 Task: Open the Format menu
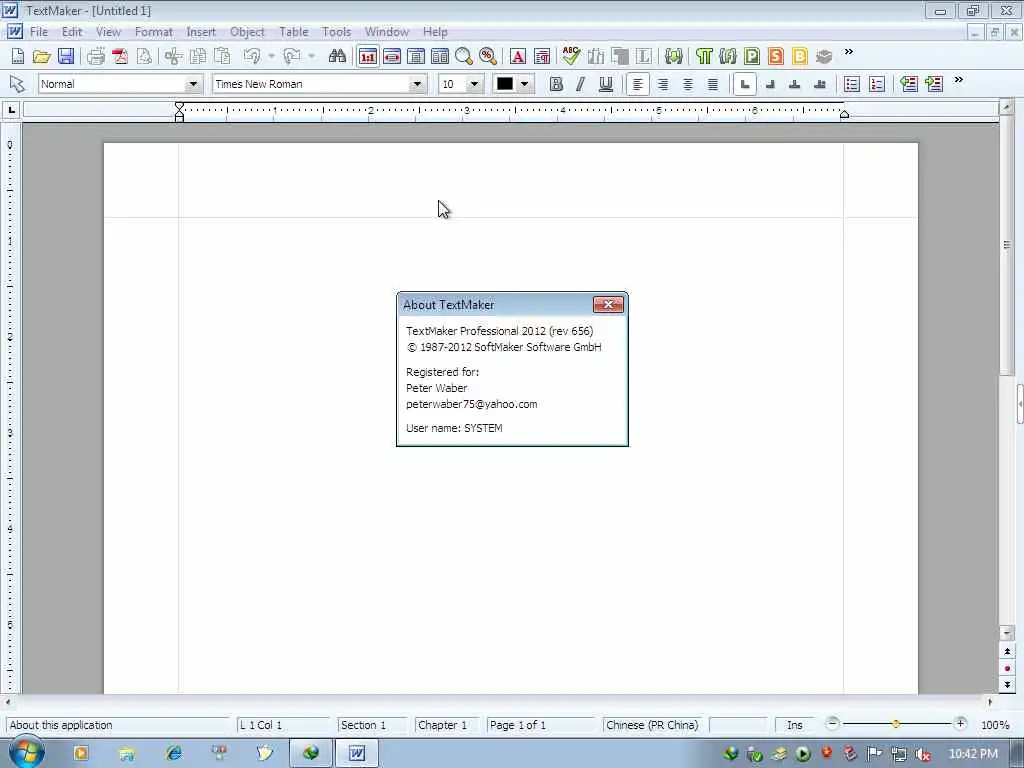click(x=153, y=31)
